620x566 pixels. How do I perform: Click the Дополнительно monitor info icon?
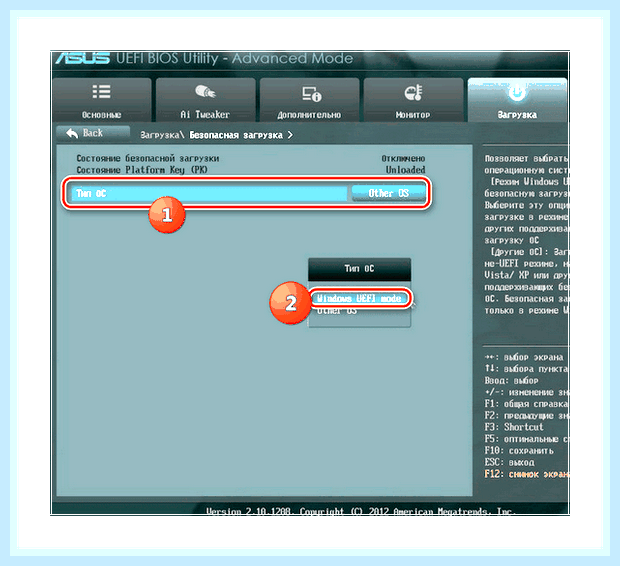[312, 94]
